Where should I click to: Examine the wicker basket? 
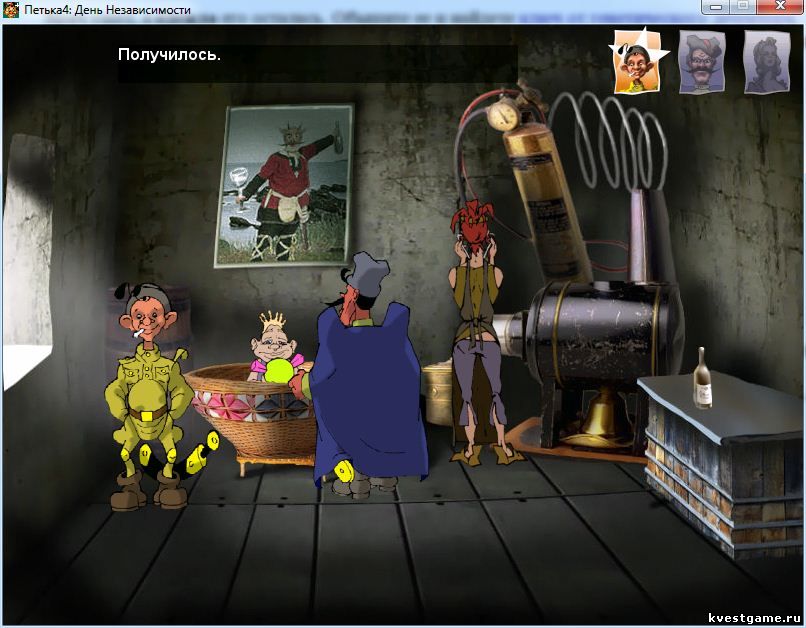pos(250,414)
